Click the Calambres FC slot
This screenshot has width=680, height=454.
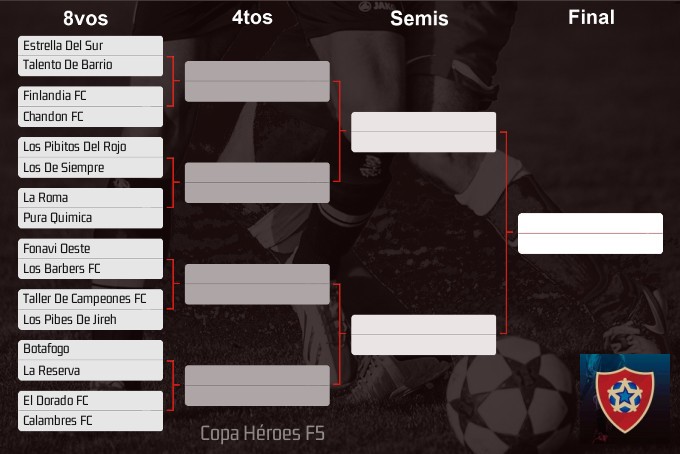(x=90, y=421)
